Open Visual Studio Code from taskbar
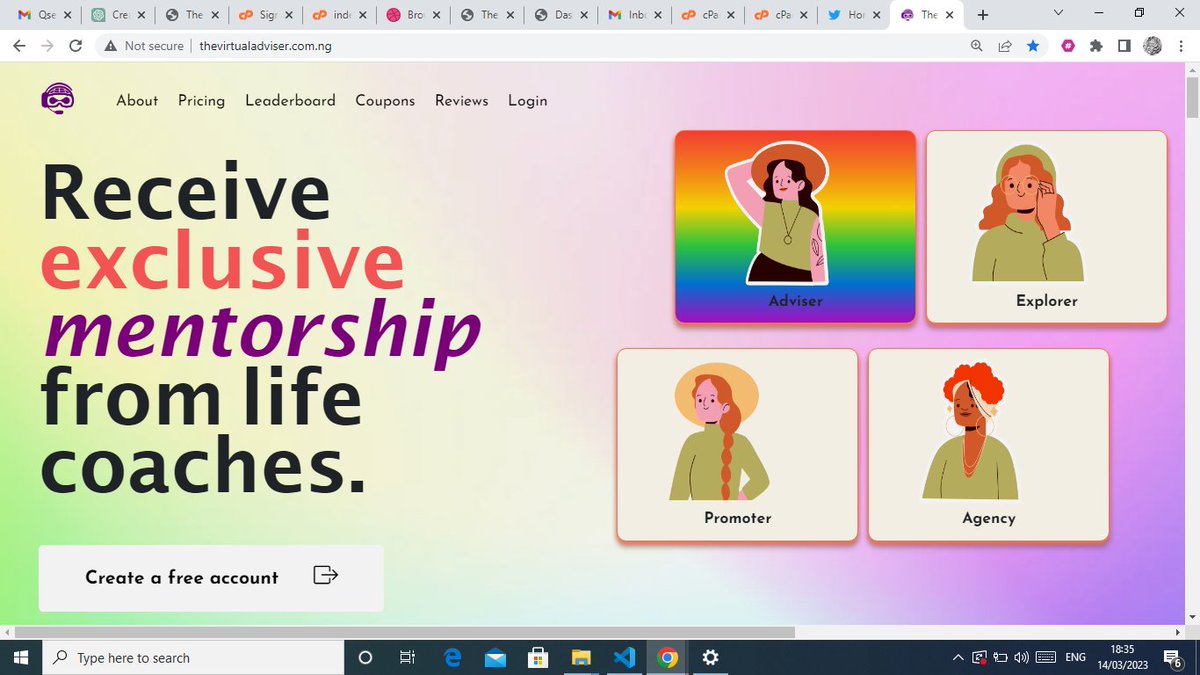This screenshot has width=1200, height=675. click(625, 658)
